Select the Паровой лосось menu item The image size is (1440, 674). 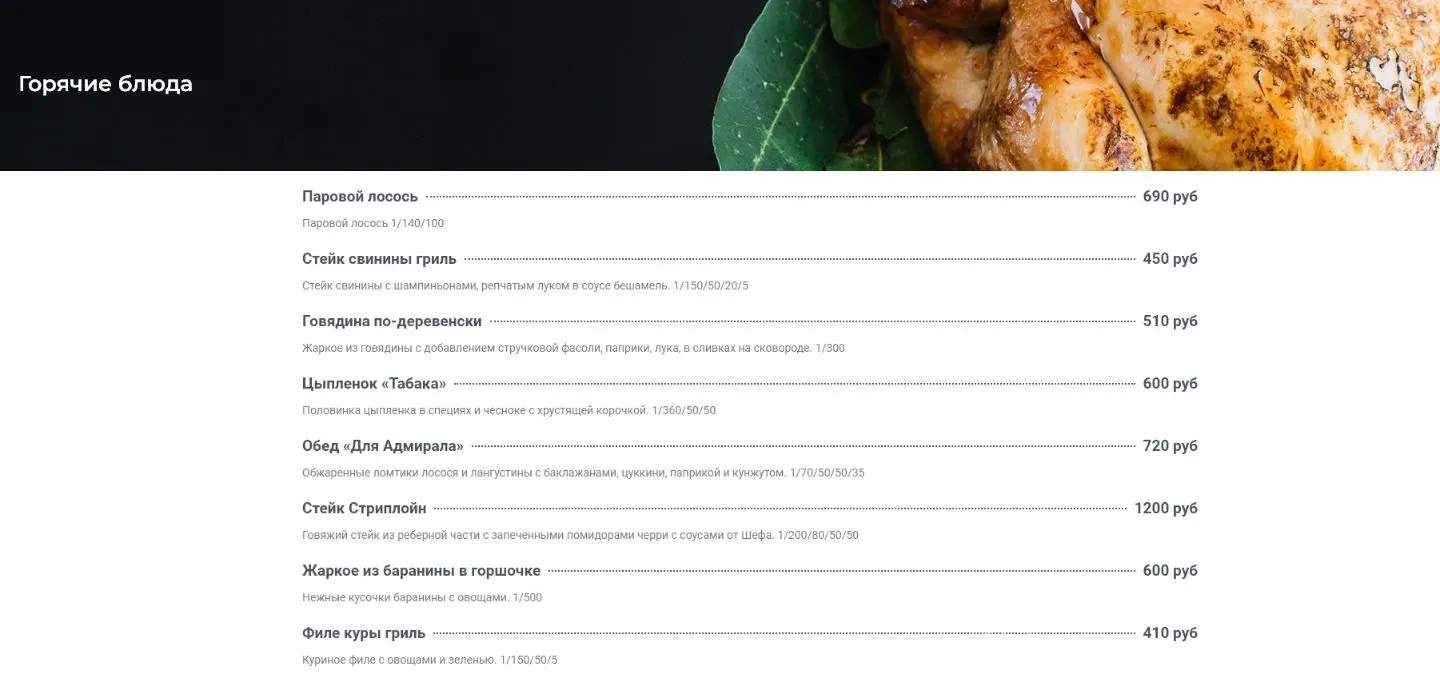point(360,197)
